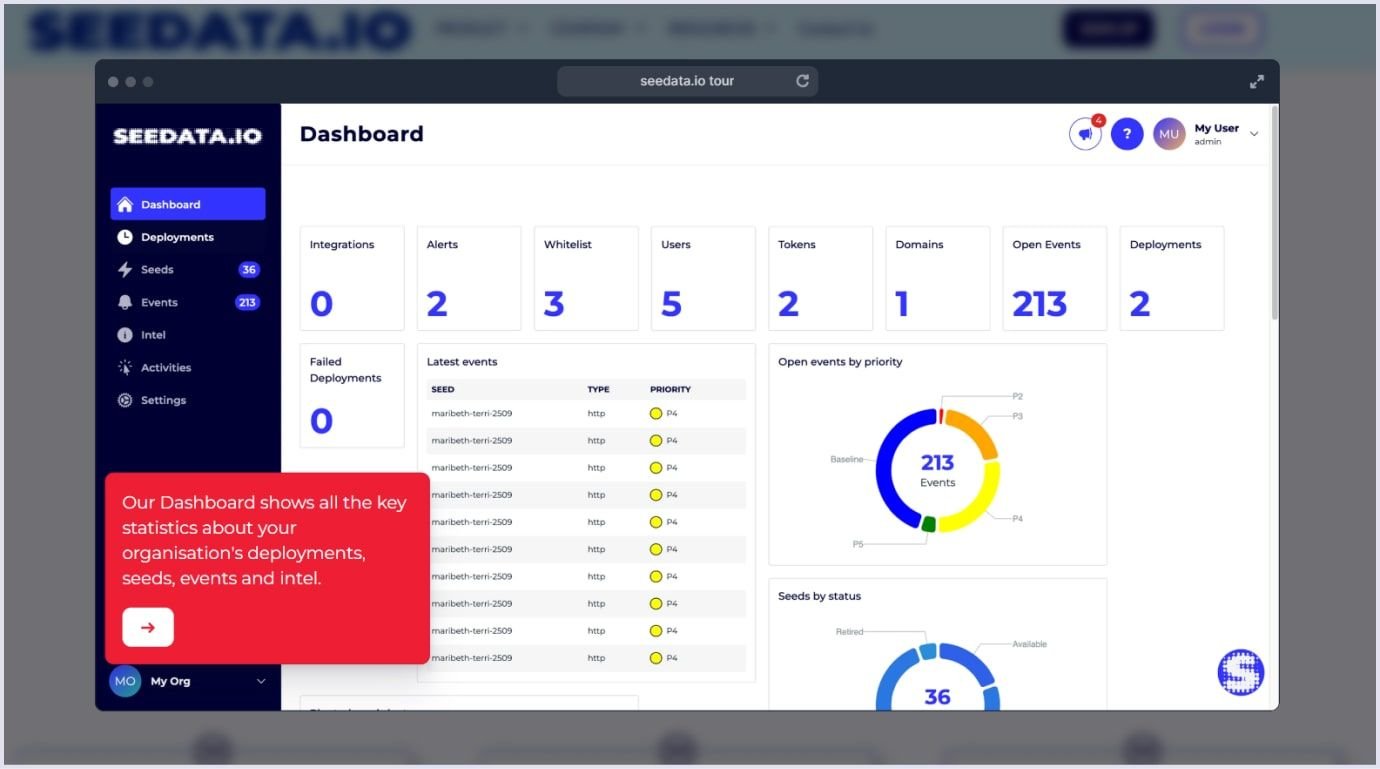This screenshot has width=1380, height=769.
Task: Open the Open Events stat card
Action: pos(1055,278)
